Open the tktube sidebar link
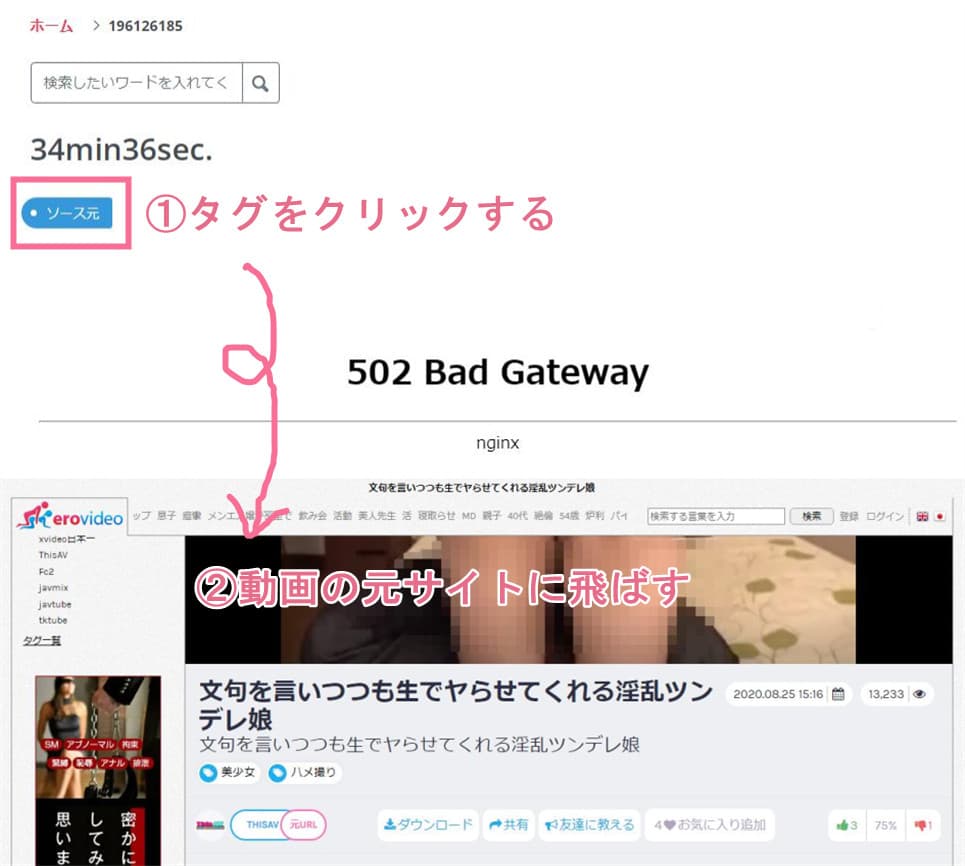The width and height of the screenshot is (965, 866). pyautogui.click(x=53, y=620)
